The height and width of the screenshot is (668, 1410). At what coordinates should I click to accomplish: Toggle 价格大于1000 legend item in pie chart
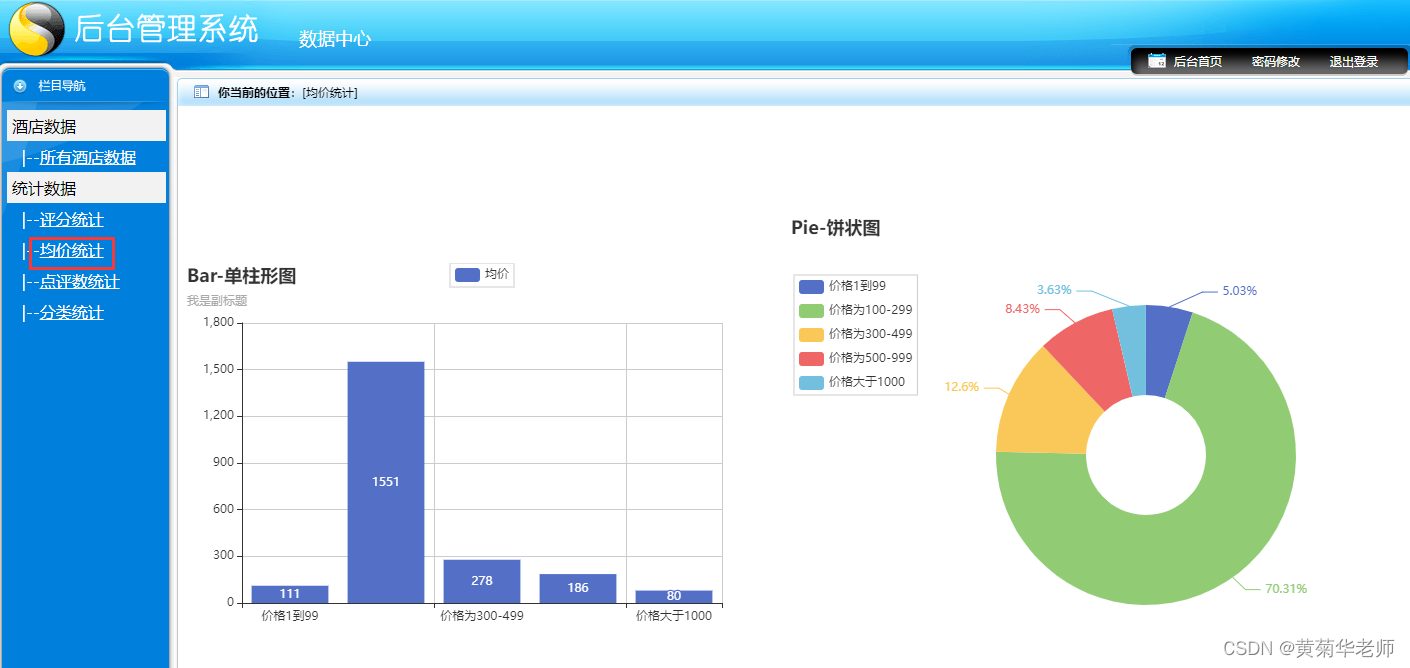tap(852, 382)
